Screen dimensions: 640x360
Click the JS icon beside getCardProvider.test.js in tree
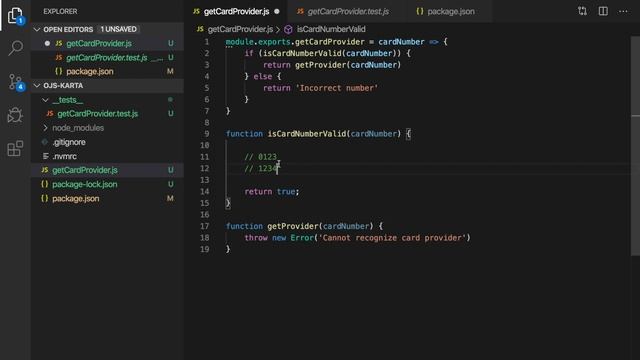pos(50,113)
